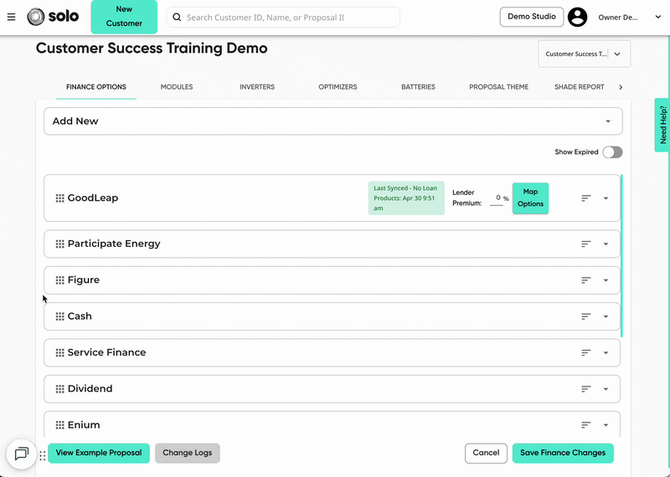Switch to the Batteries tab

(x=418, y=87)
